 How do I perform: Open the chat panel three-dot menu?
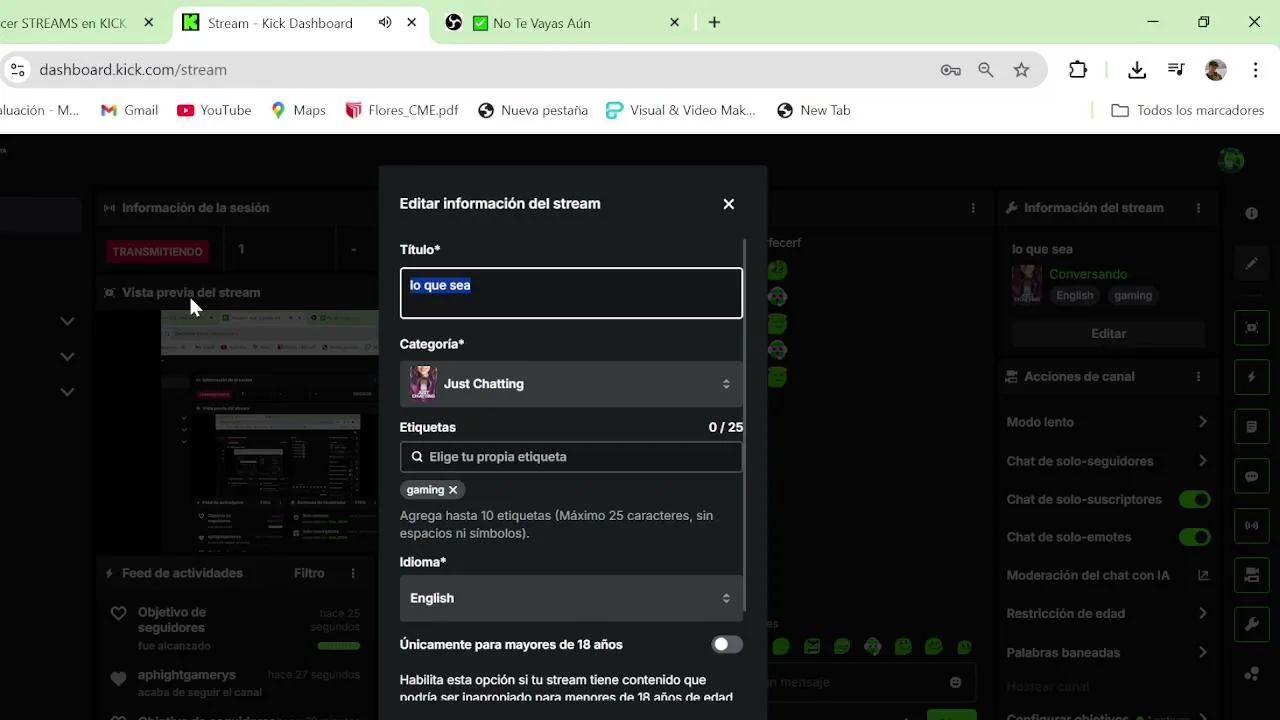[x=973, y=208]
